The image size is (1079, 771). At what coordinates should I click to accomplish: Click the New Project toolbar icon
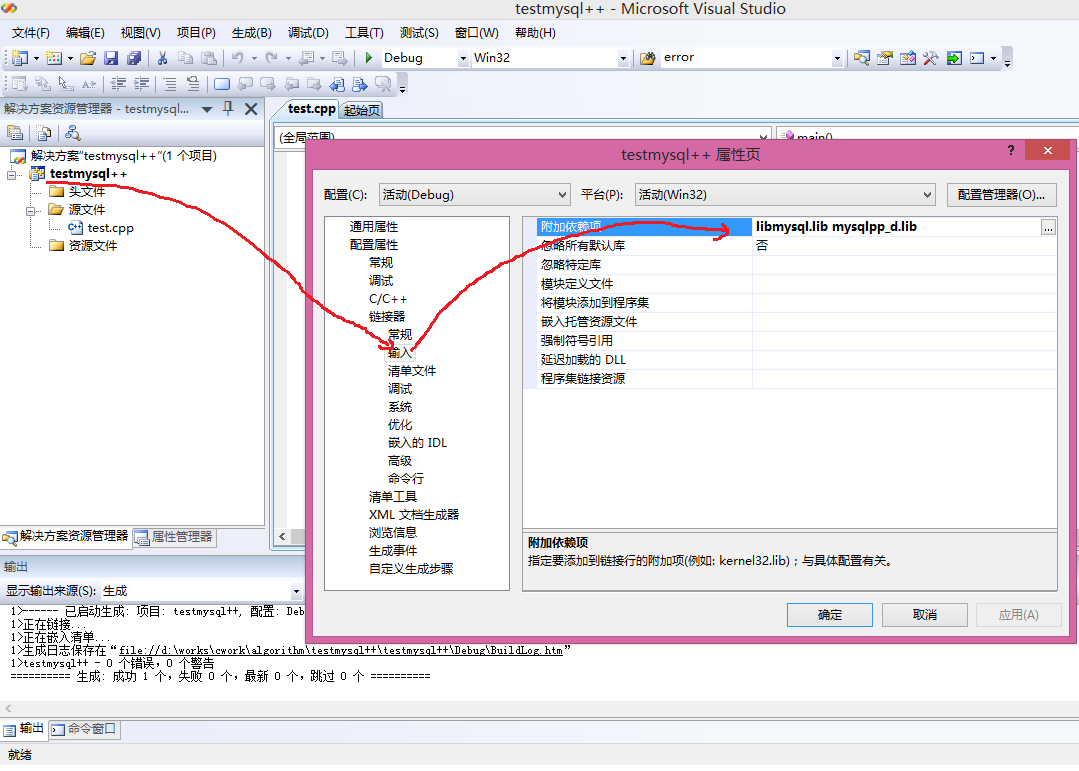[20, 58]
